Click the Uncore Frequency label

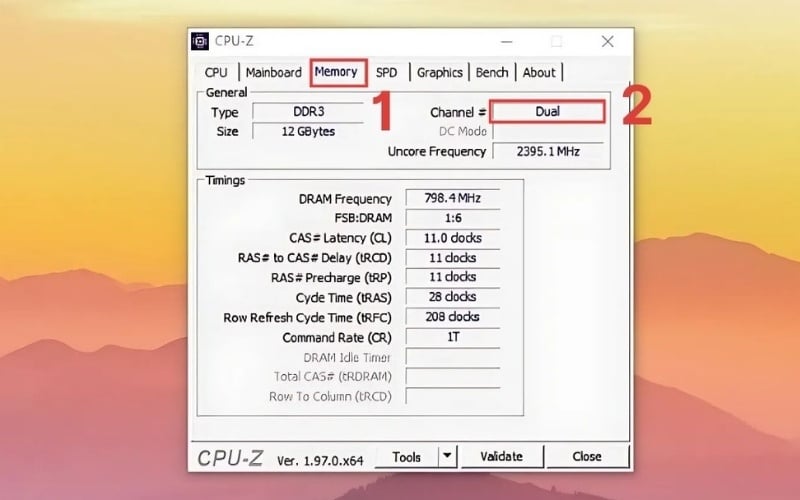(437, 152)
